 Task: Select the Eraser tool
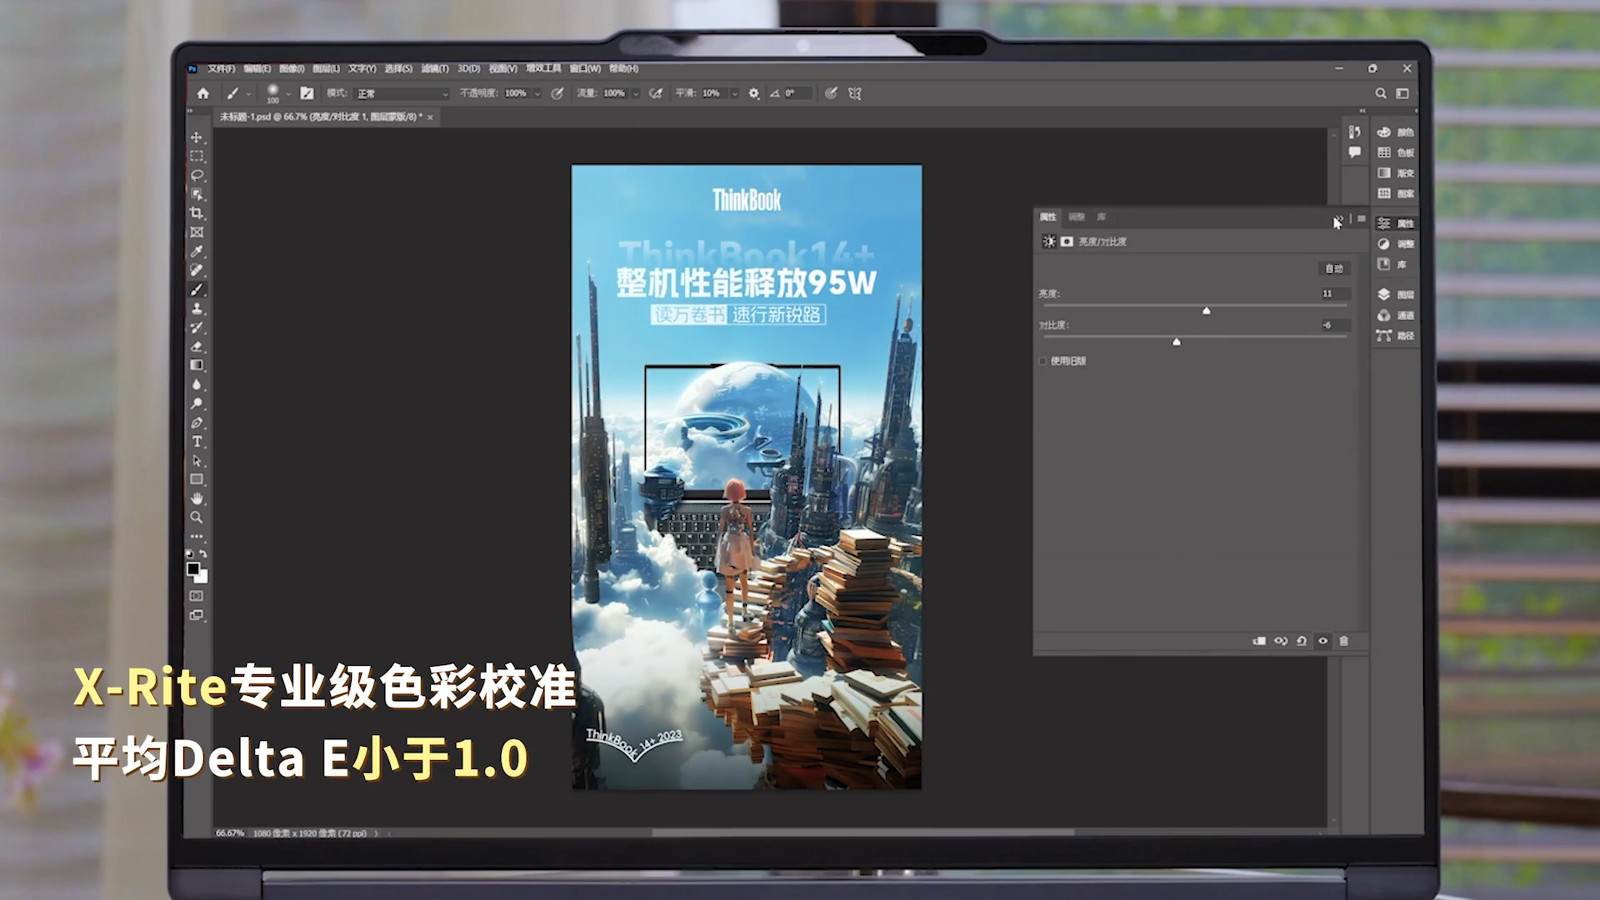(x=197, y=346)
